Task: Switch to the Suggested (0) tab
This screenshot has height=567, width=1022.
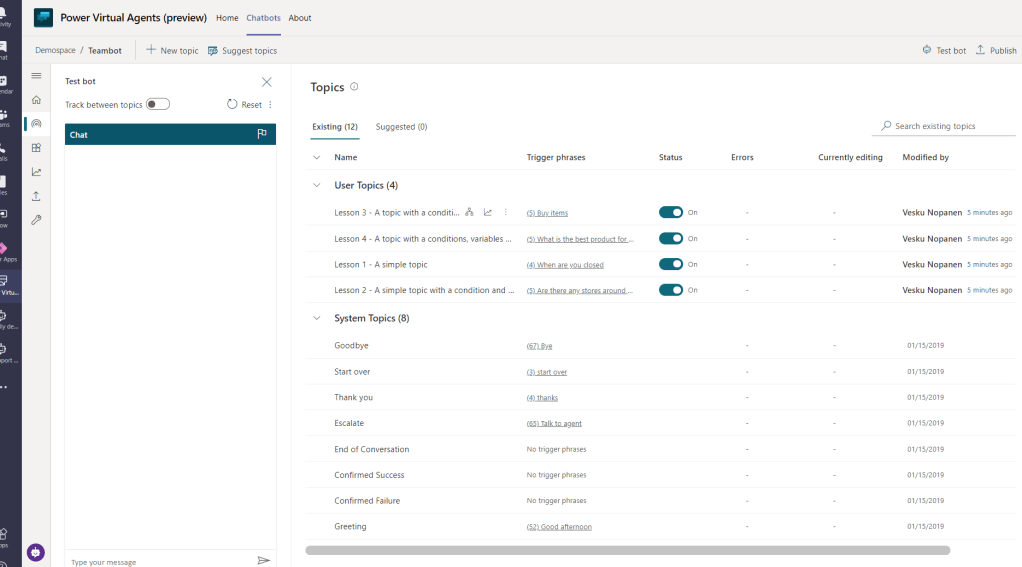Action: [401, 127]
